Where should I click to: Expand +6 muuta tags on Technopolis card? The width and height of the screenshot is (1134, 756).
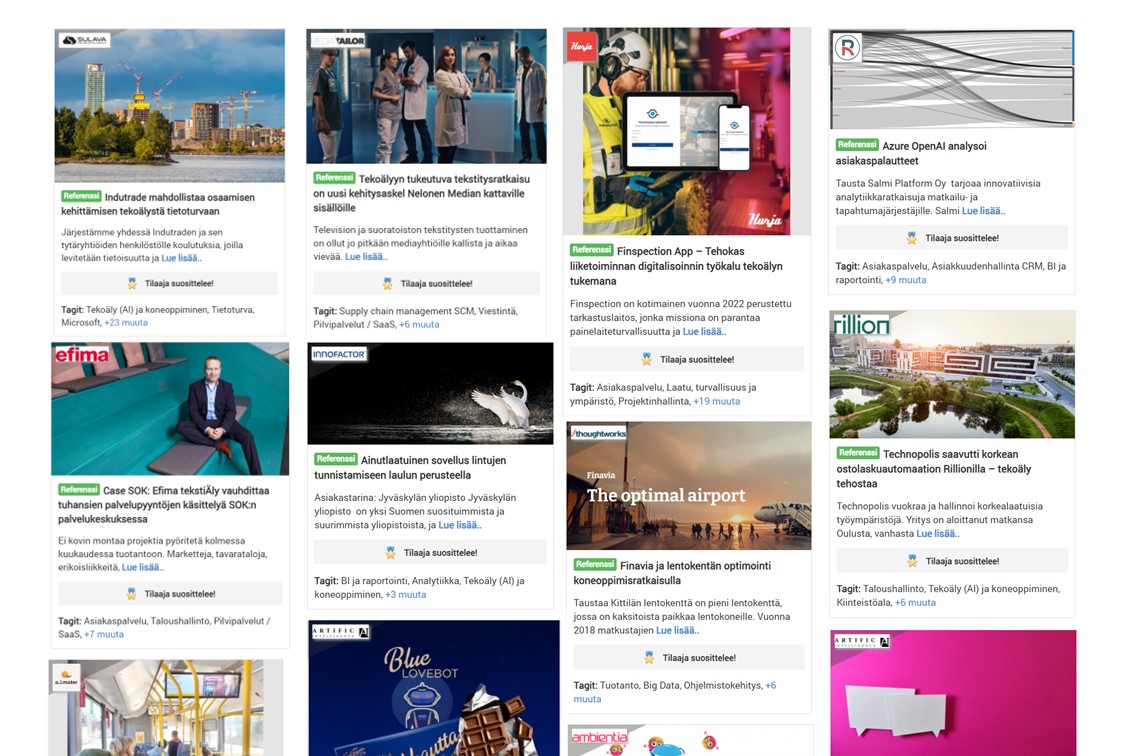[x=916, y=602]
